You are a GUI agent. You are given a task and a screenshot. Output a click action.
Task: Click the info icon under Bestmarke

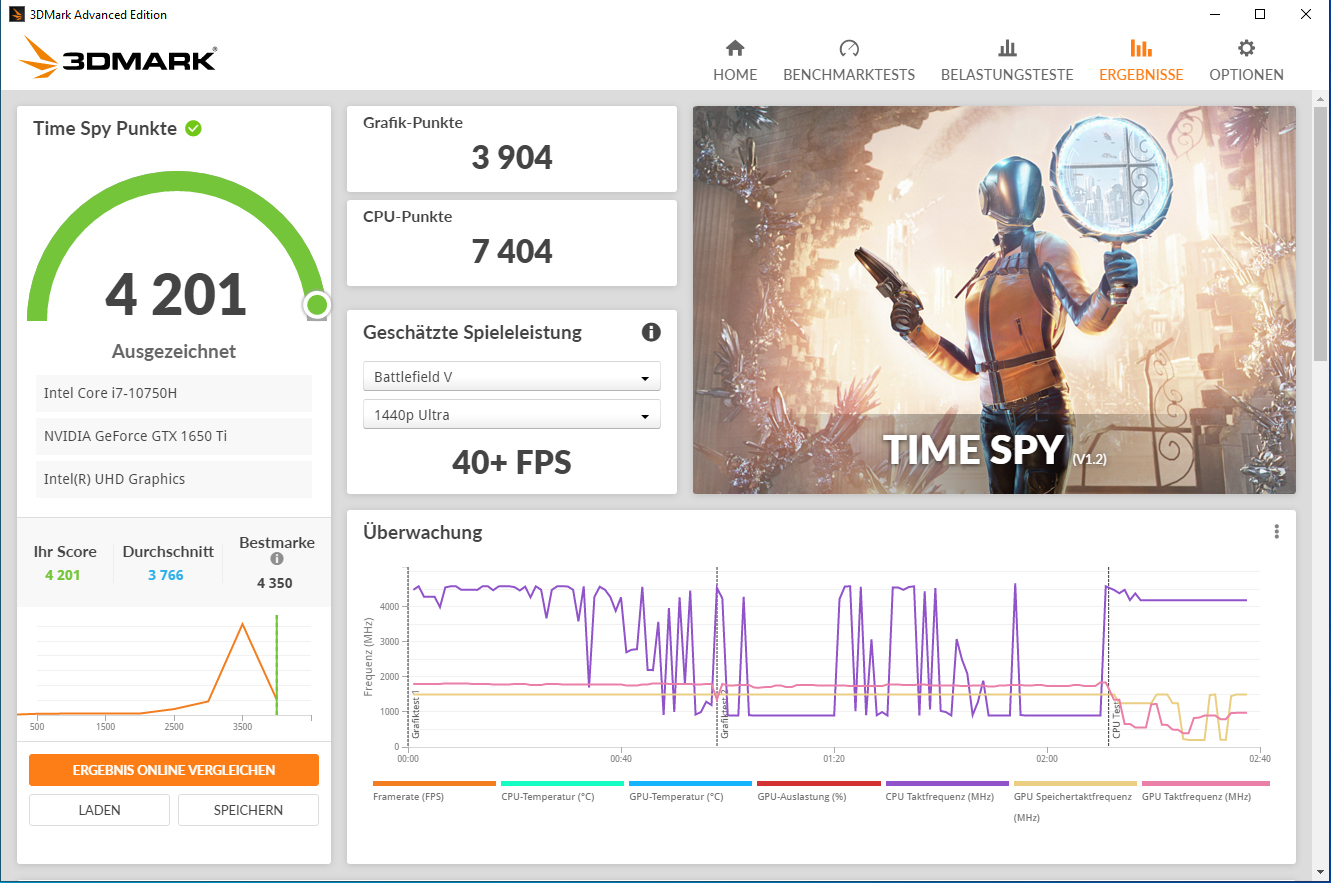277,559
